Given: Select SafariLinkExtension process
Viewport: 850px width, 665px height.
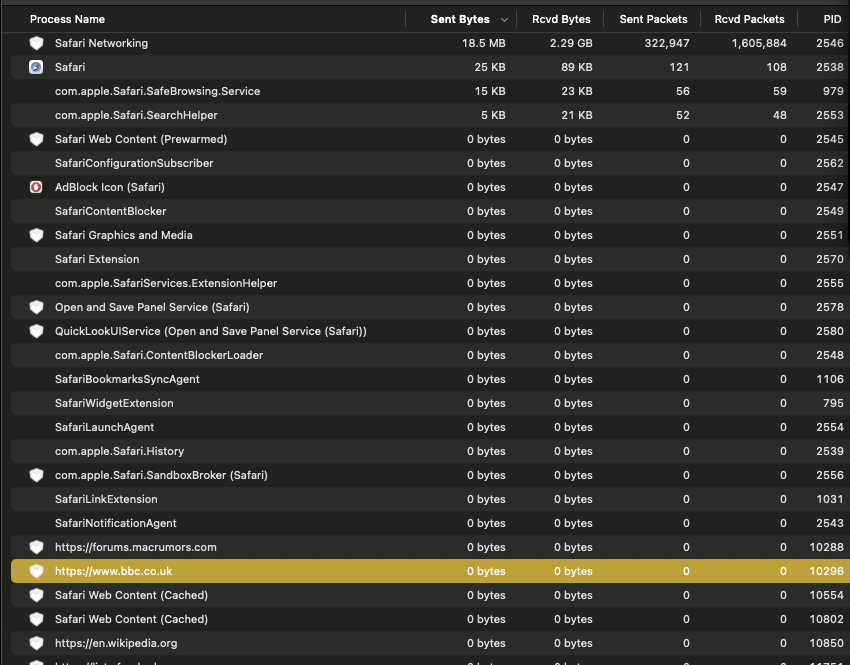Looking at the screenshot, I should 106,499.
